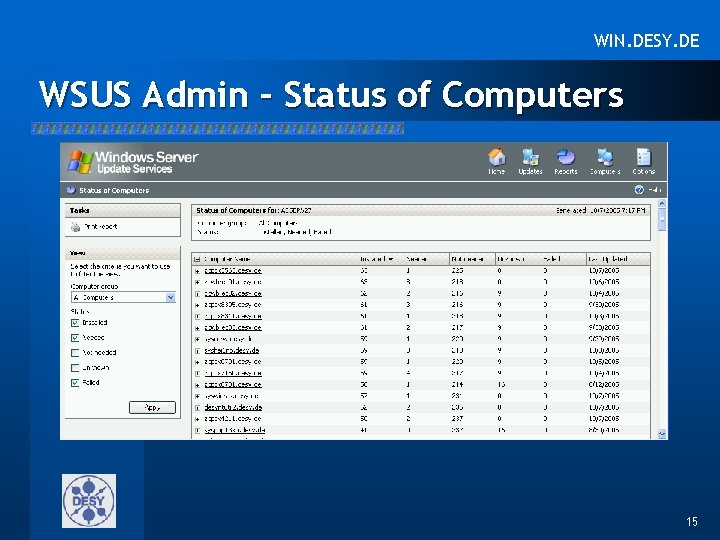Click the DESY logo on the slide
This screenshot has width=720, height=540.
pyautogui.click(x=89, y=501)
